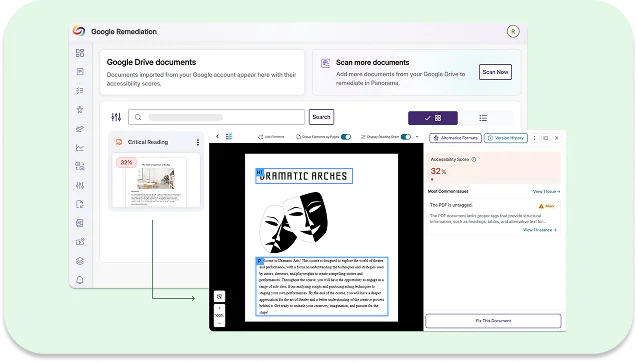Open the Version History tab
This screenshot has height=362, width=637.
pos(506,138)
